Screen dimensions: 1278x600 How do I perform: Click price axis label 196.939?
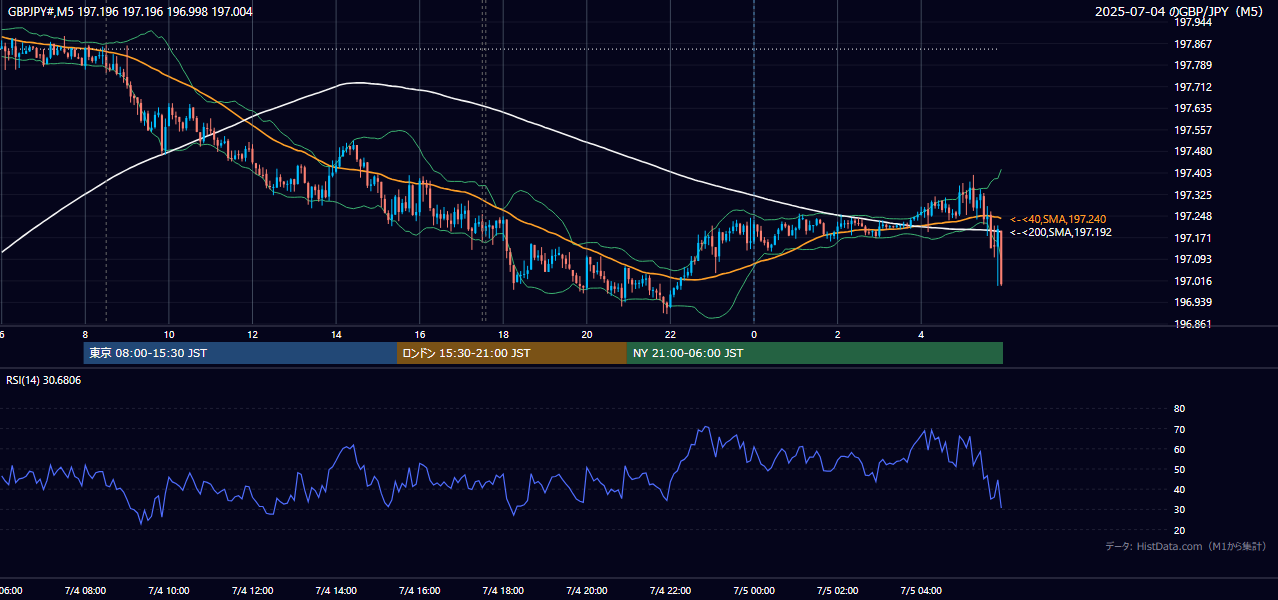1192,303
